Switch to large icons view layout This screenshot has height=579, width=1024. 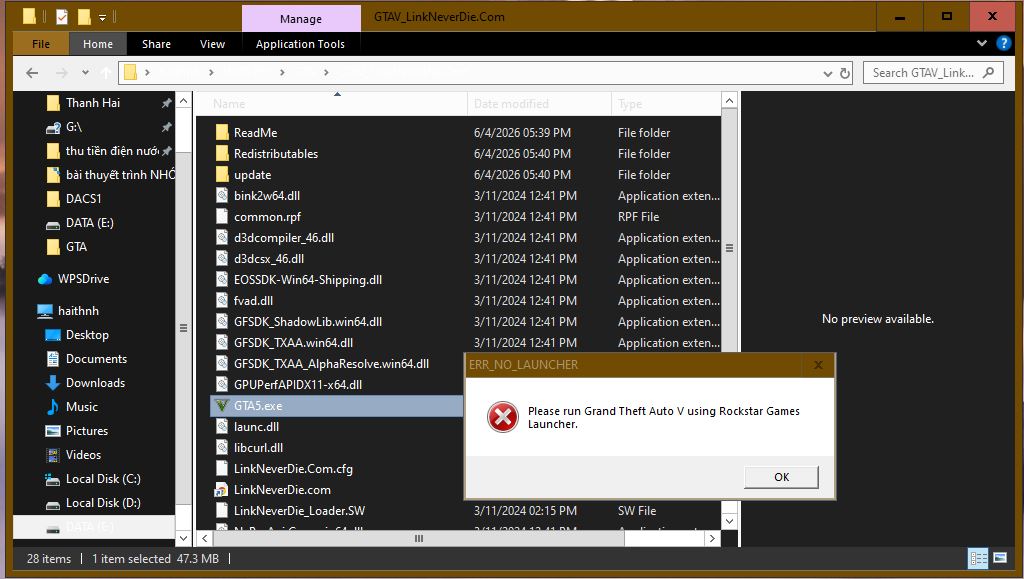1000,558
